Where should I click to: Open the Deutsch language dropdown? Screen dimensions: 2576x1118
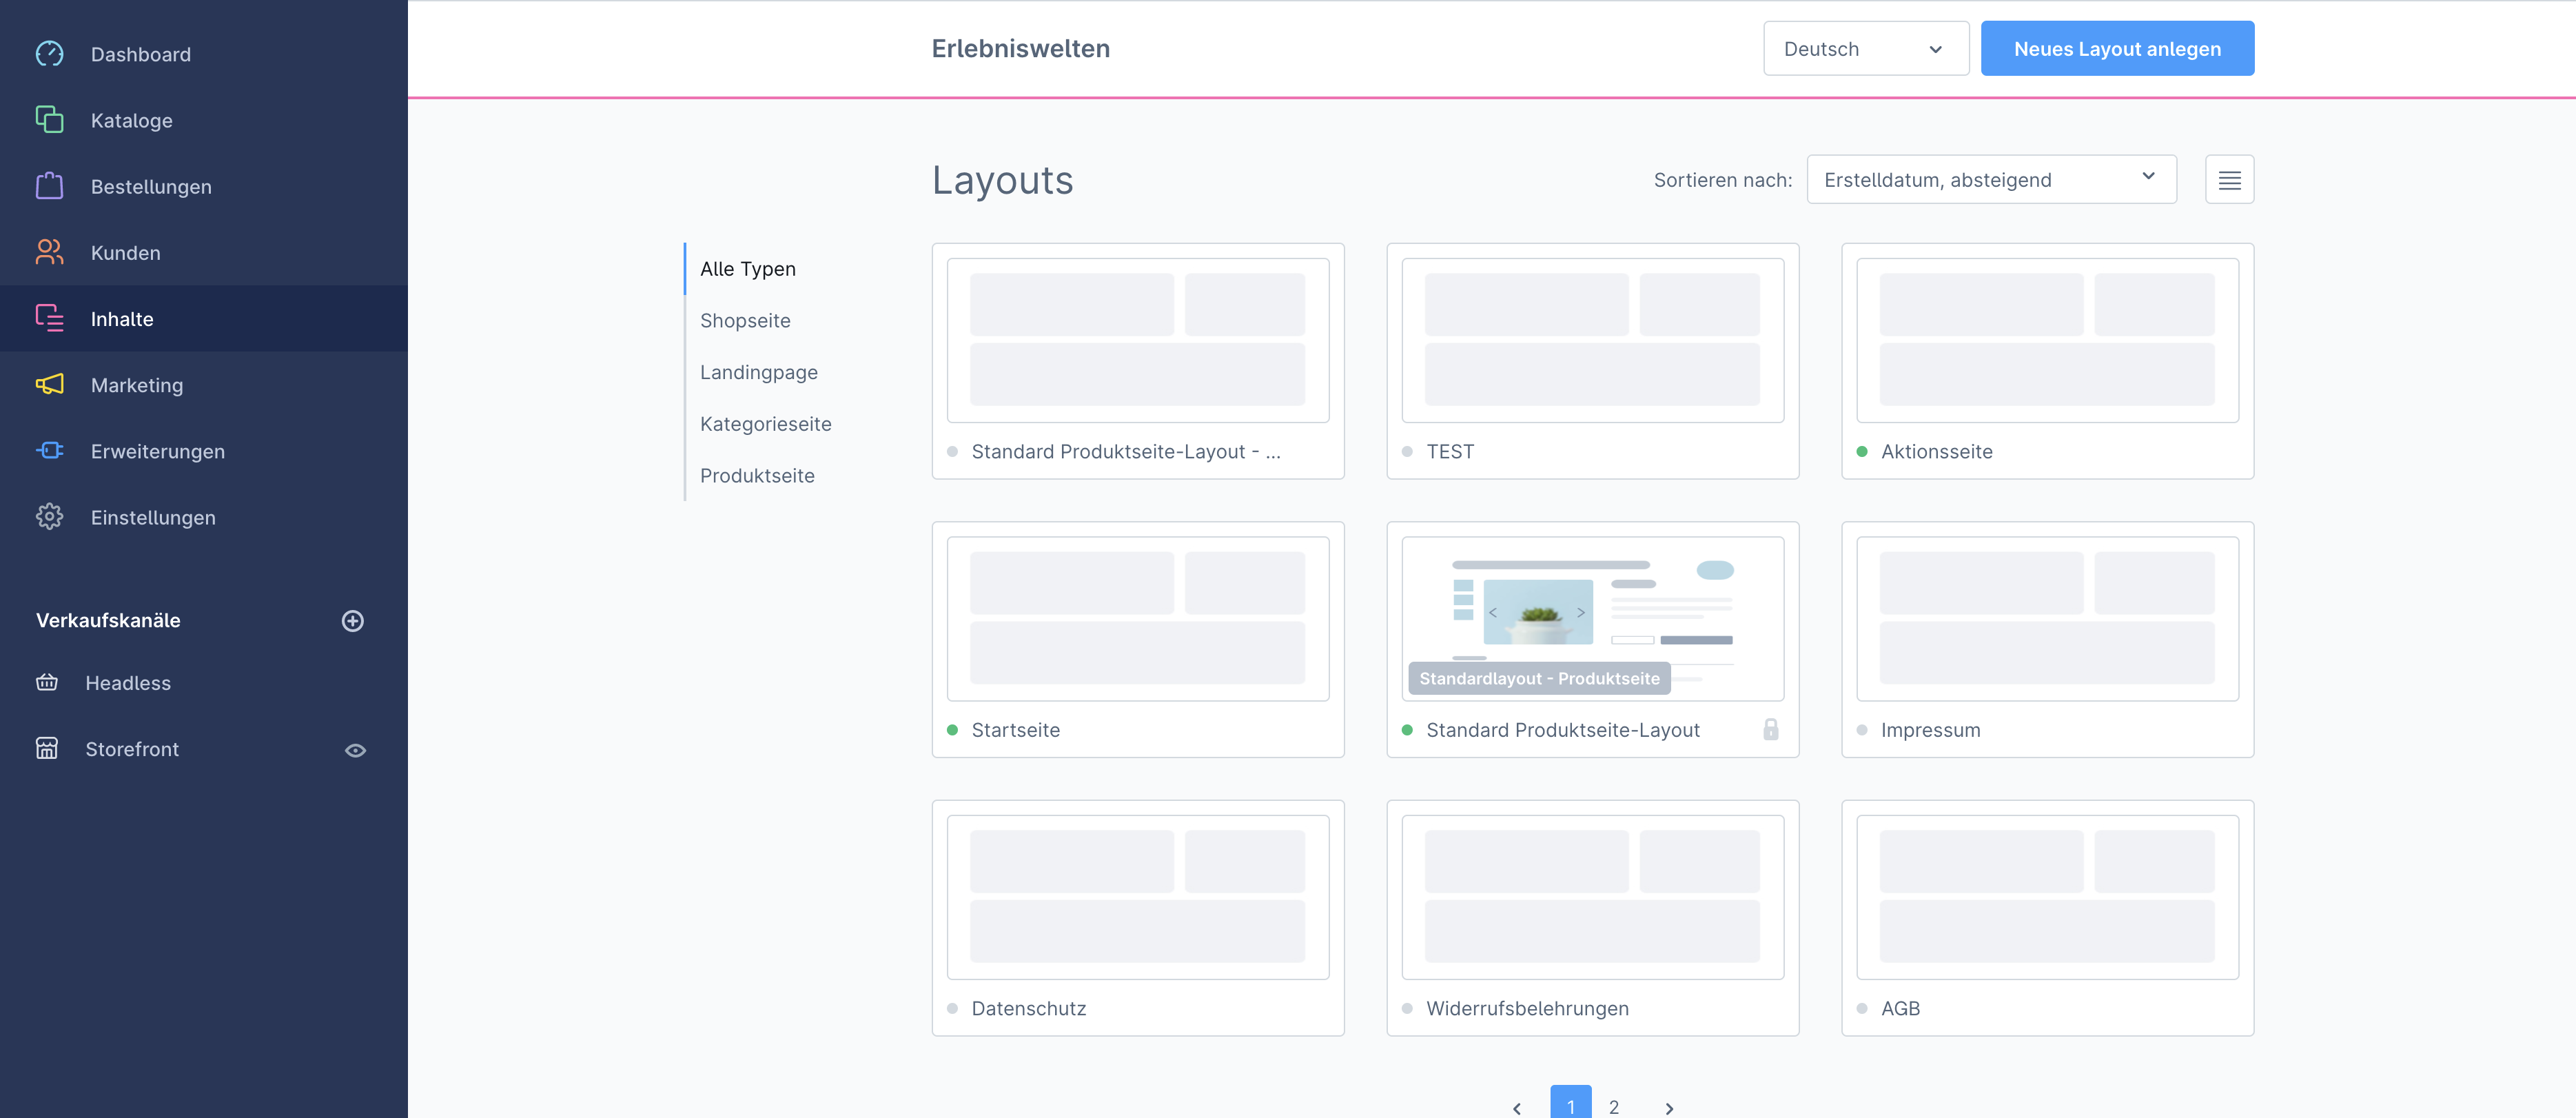pyautogui.click(x=1866, y=49)
